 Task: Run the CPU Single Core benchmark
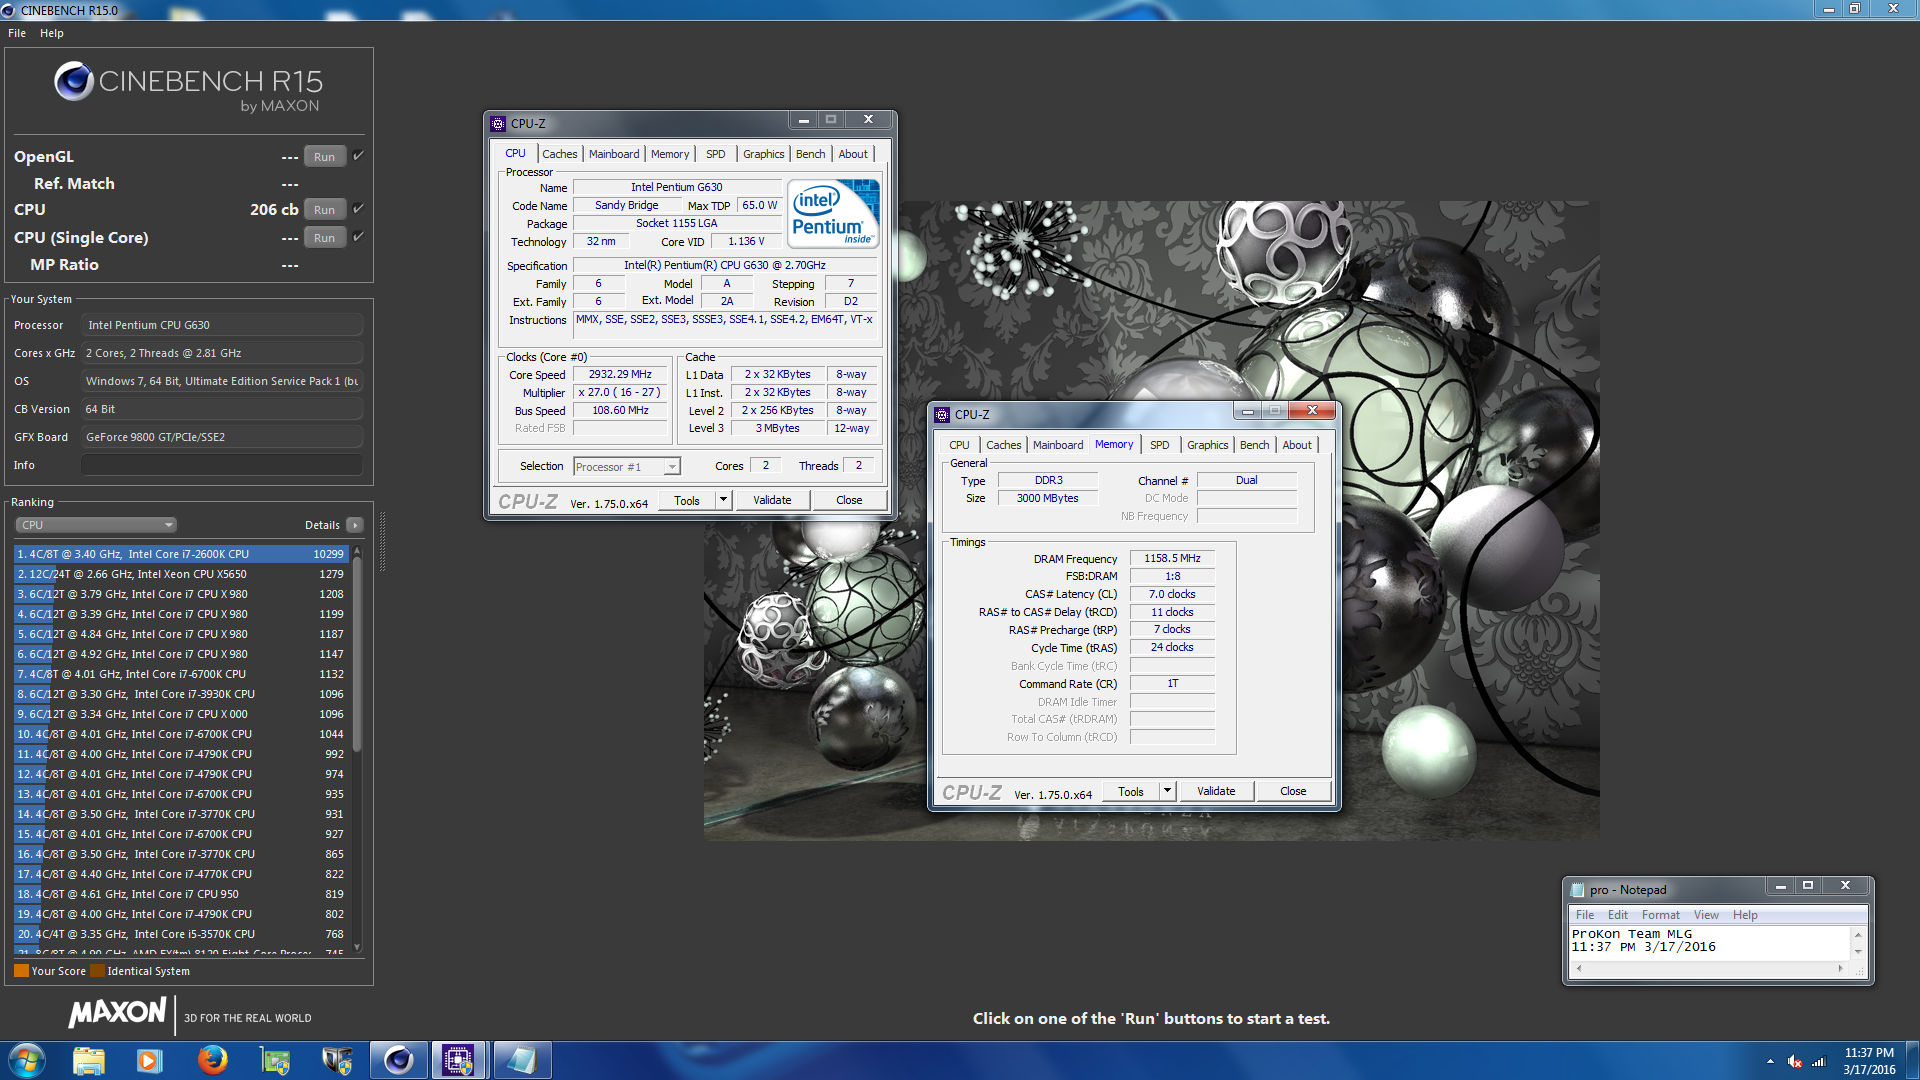click(x=324, y=237)
